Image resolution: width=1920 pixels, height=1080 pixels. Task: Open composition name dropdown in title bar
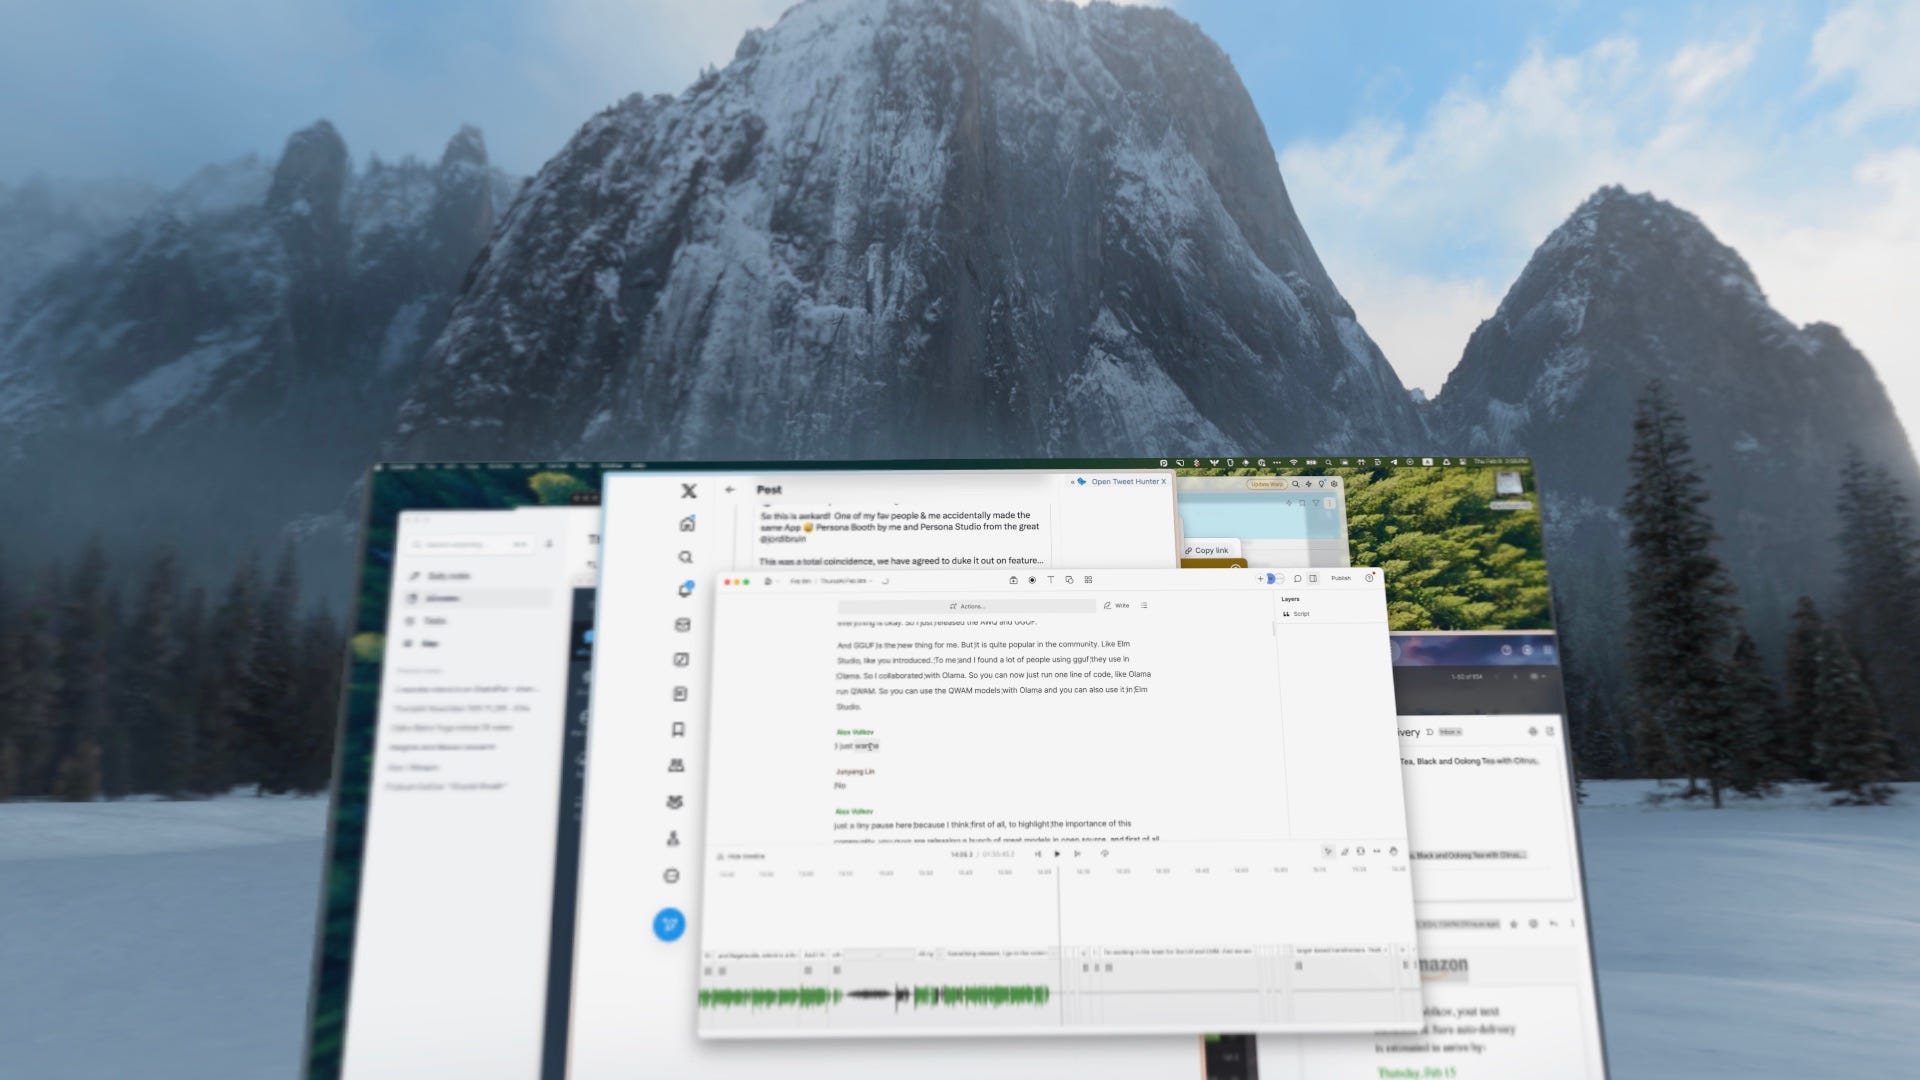point(846,581)
